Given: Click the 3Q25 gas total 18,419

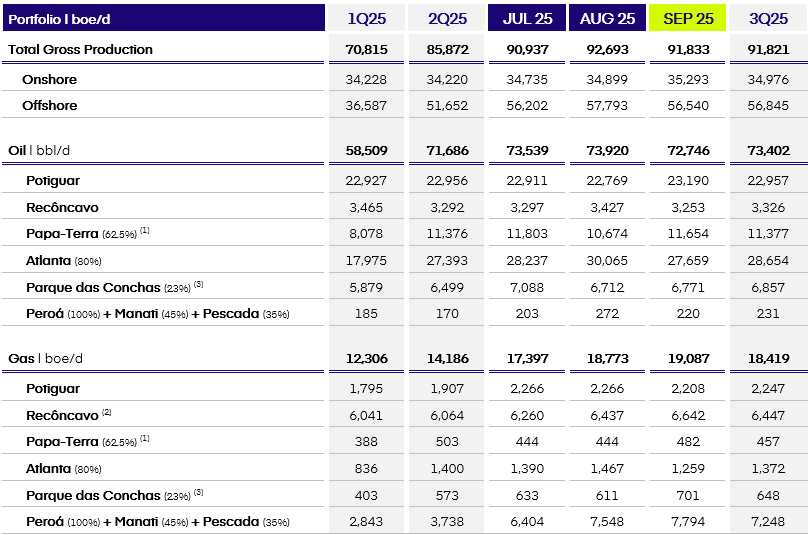Looking at the screenshot, I should [768, 358].
